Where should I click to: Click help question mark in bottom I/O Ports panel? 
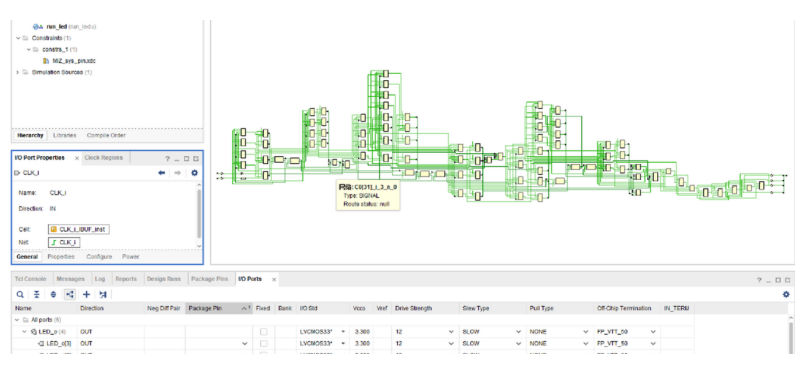[759, 280]
